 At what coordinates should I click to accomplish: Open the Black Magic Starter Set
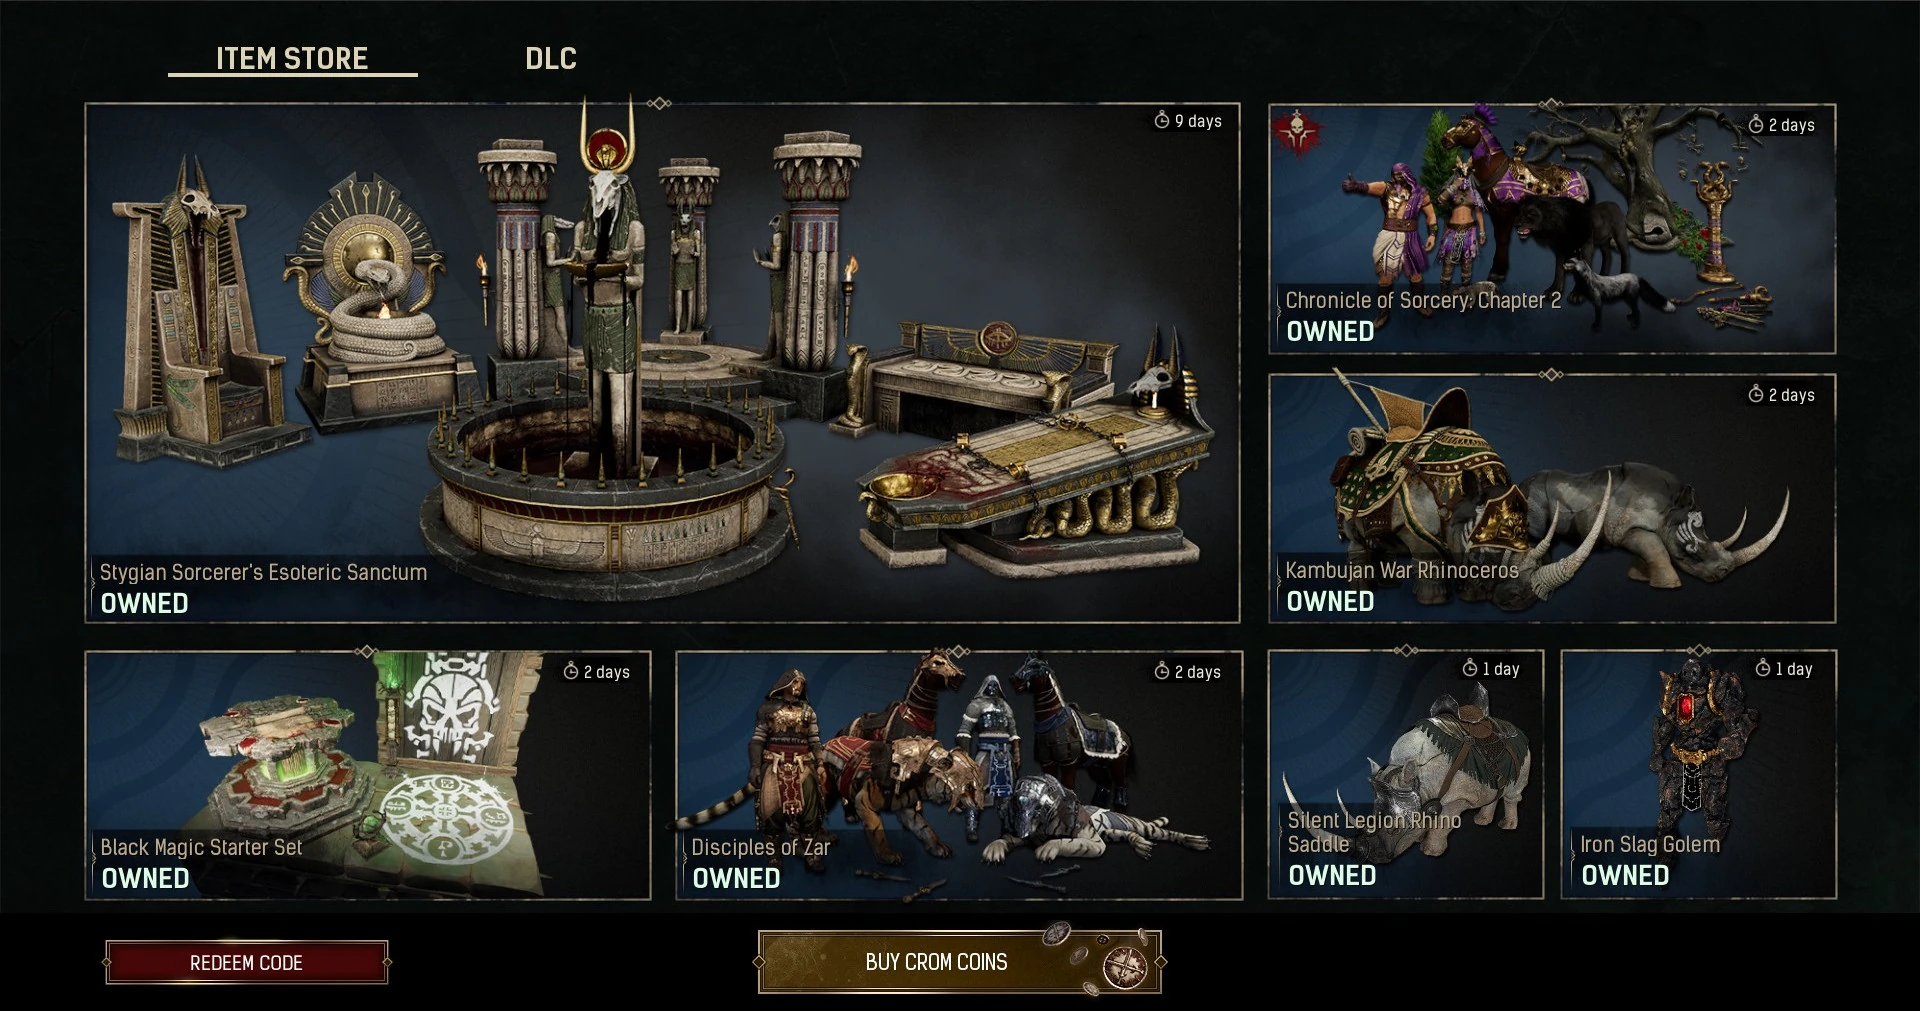[368, 775]
